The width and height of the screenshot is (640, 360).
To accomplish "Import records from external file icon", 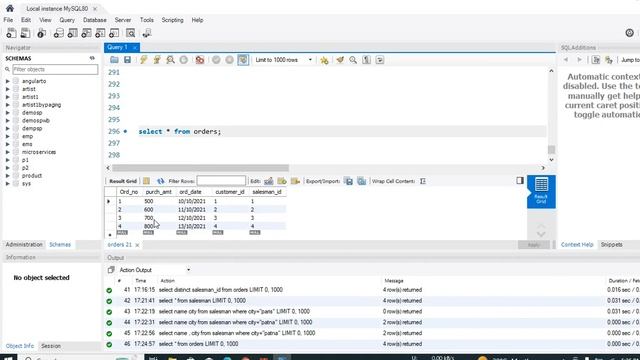I will [362, 181].
